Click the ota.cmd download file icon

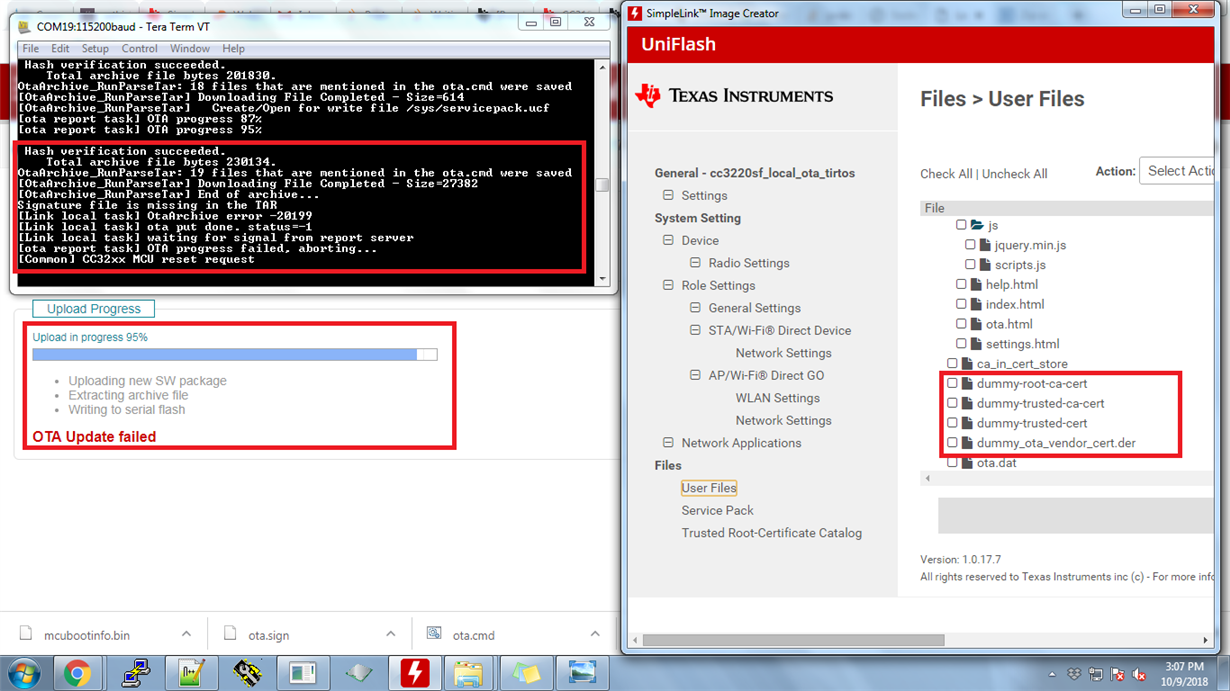tap(434, 634)
